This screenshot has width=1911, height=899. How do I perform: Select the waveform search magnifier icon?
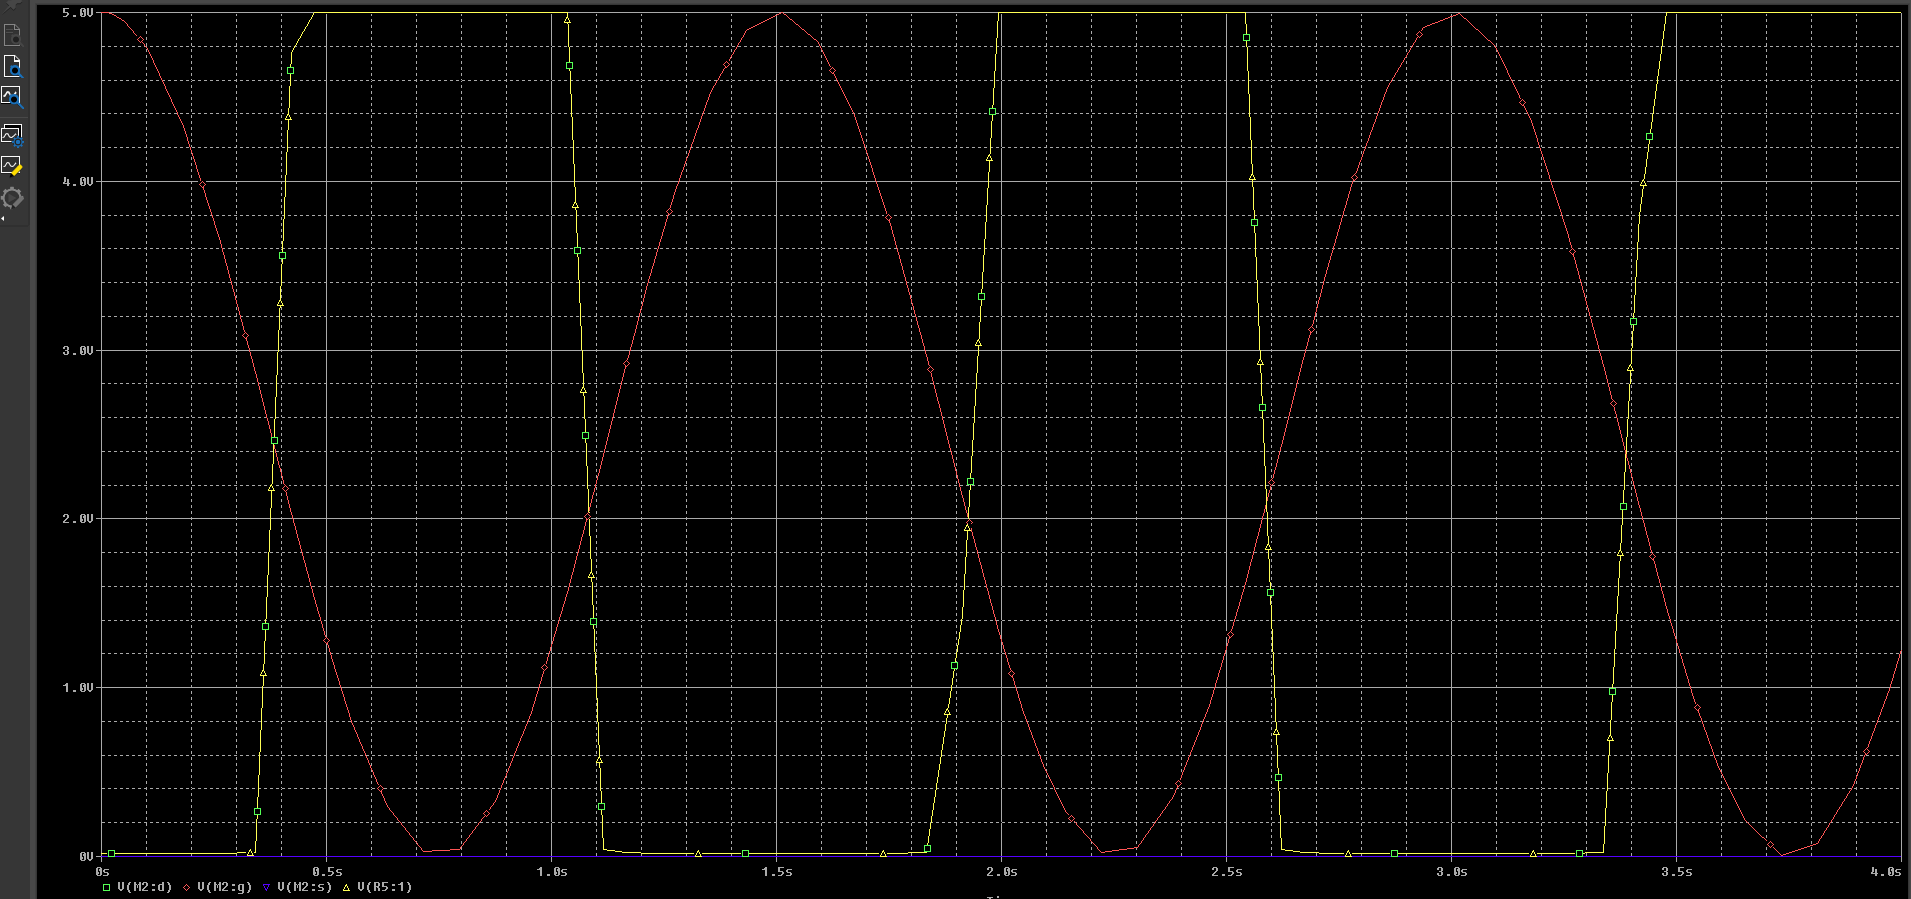click(13, 98)
